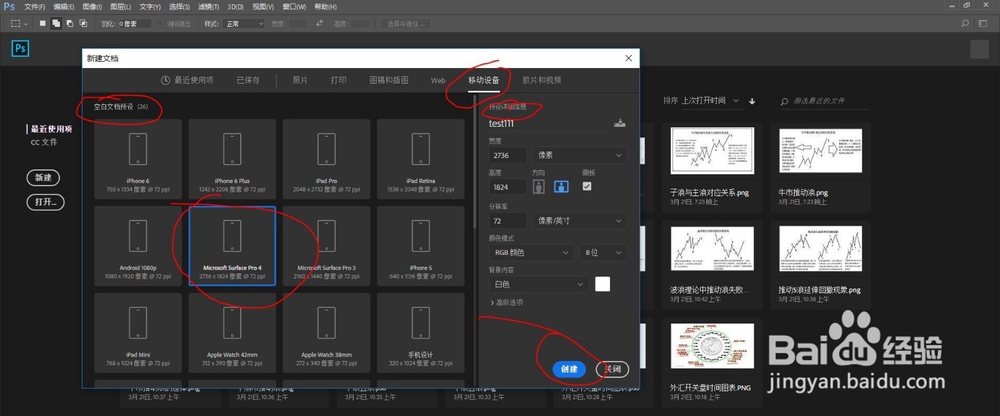Click the Photoshop home logo below the options bar
1000x416 pixels.
tap(20, 48)
